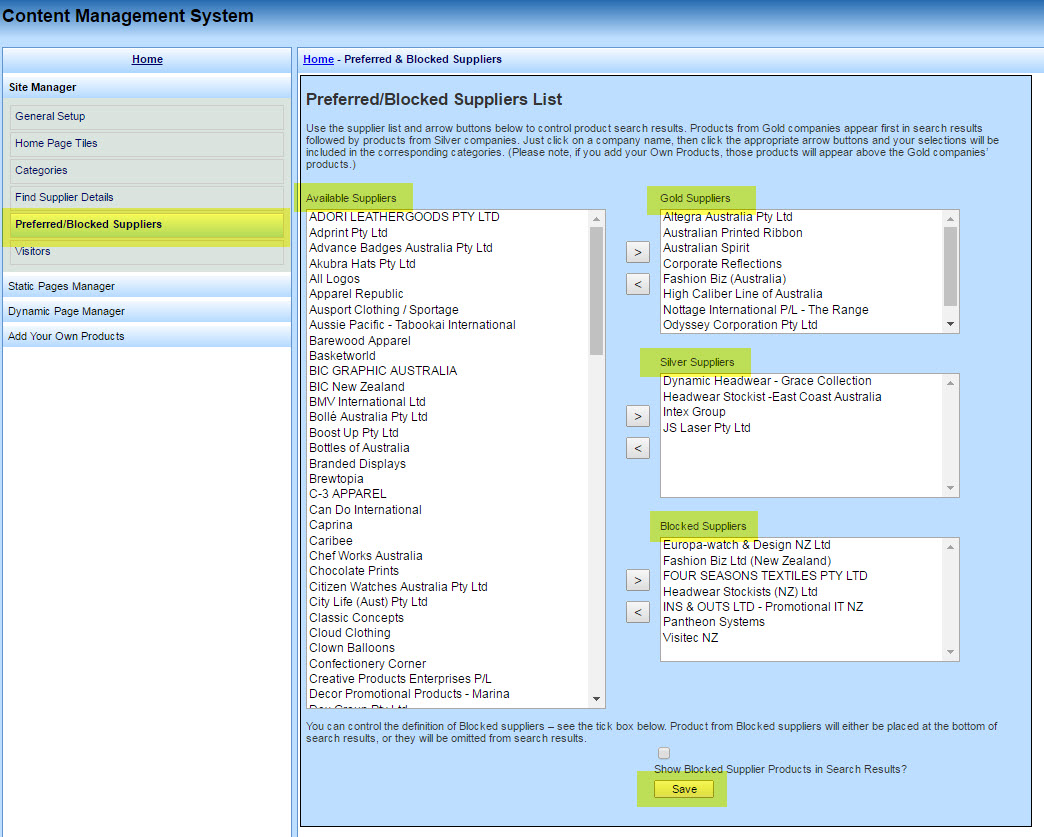Click the Gold Suppliers scroll-up arrow

coord(950,219)
